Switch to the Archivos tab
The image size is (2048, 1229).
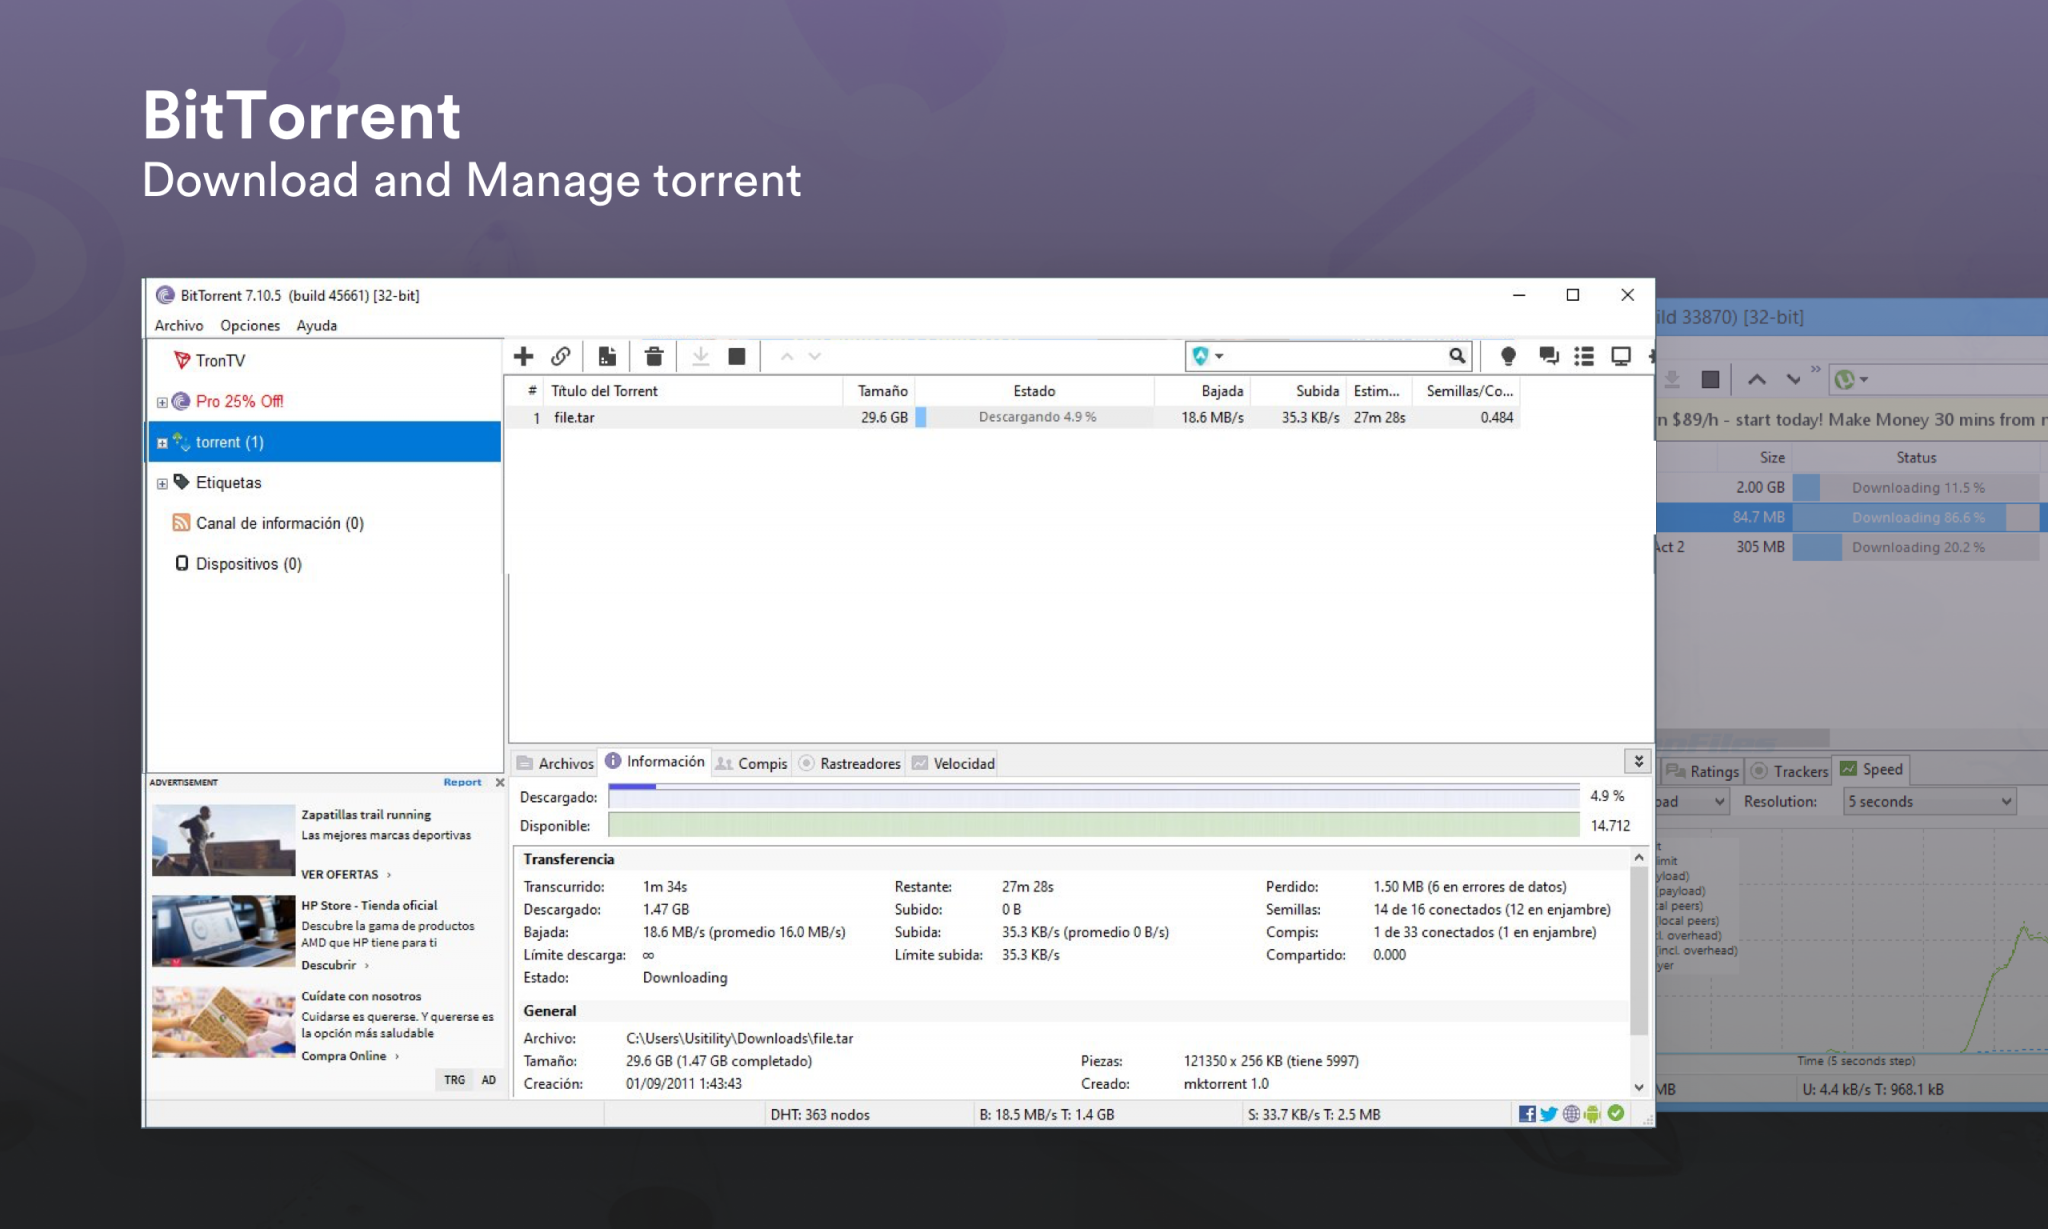click(x=555, y=763)
